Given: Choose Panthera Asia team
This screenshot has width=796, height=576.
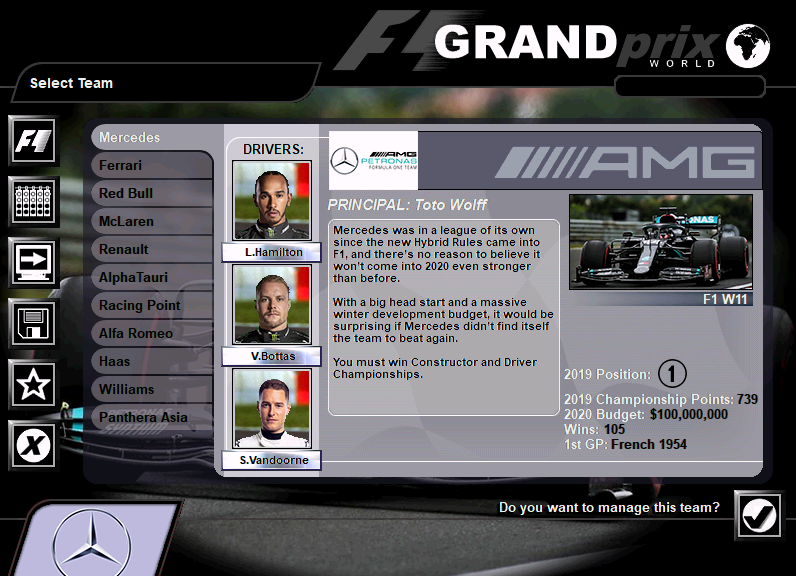Looking at the screenshot, I should pyautogui.click(x=152, y=417).
